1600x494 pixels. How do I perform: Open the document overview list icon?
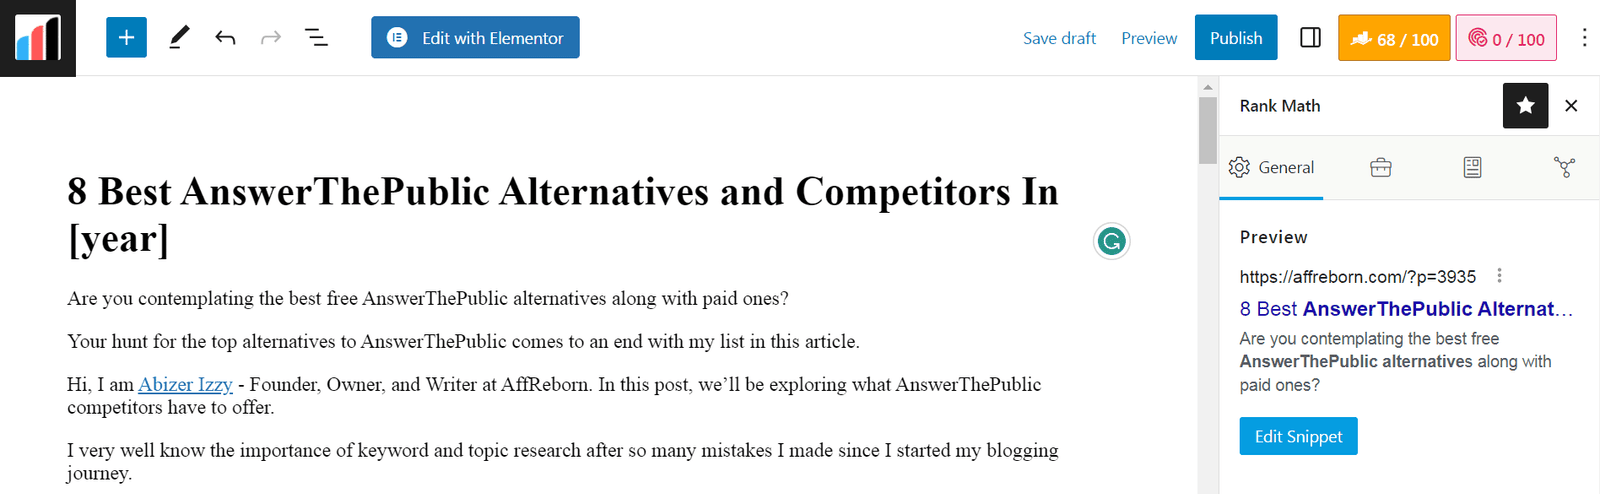tap(316, 38)
